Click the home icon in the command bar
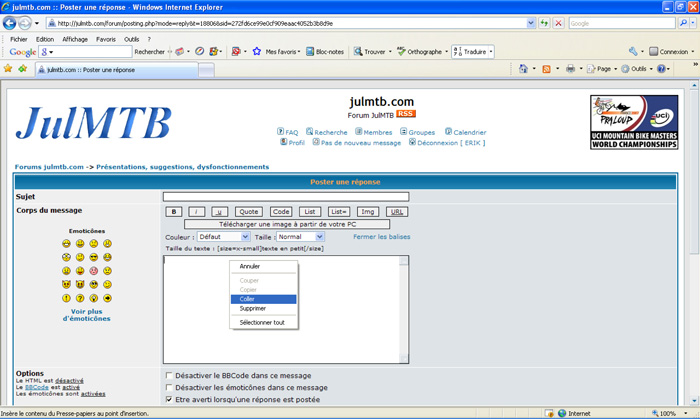 click(524, 69)
